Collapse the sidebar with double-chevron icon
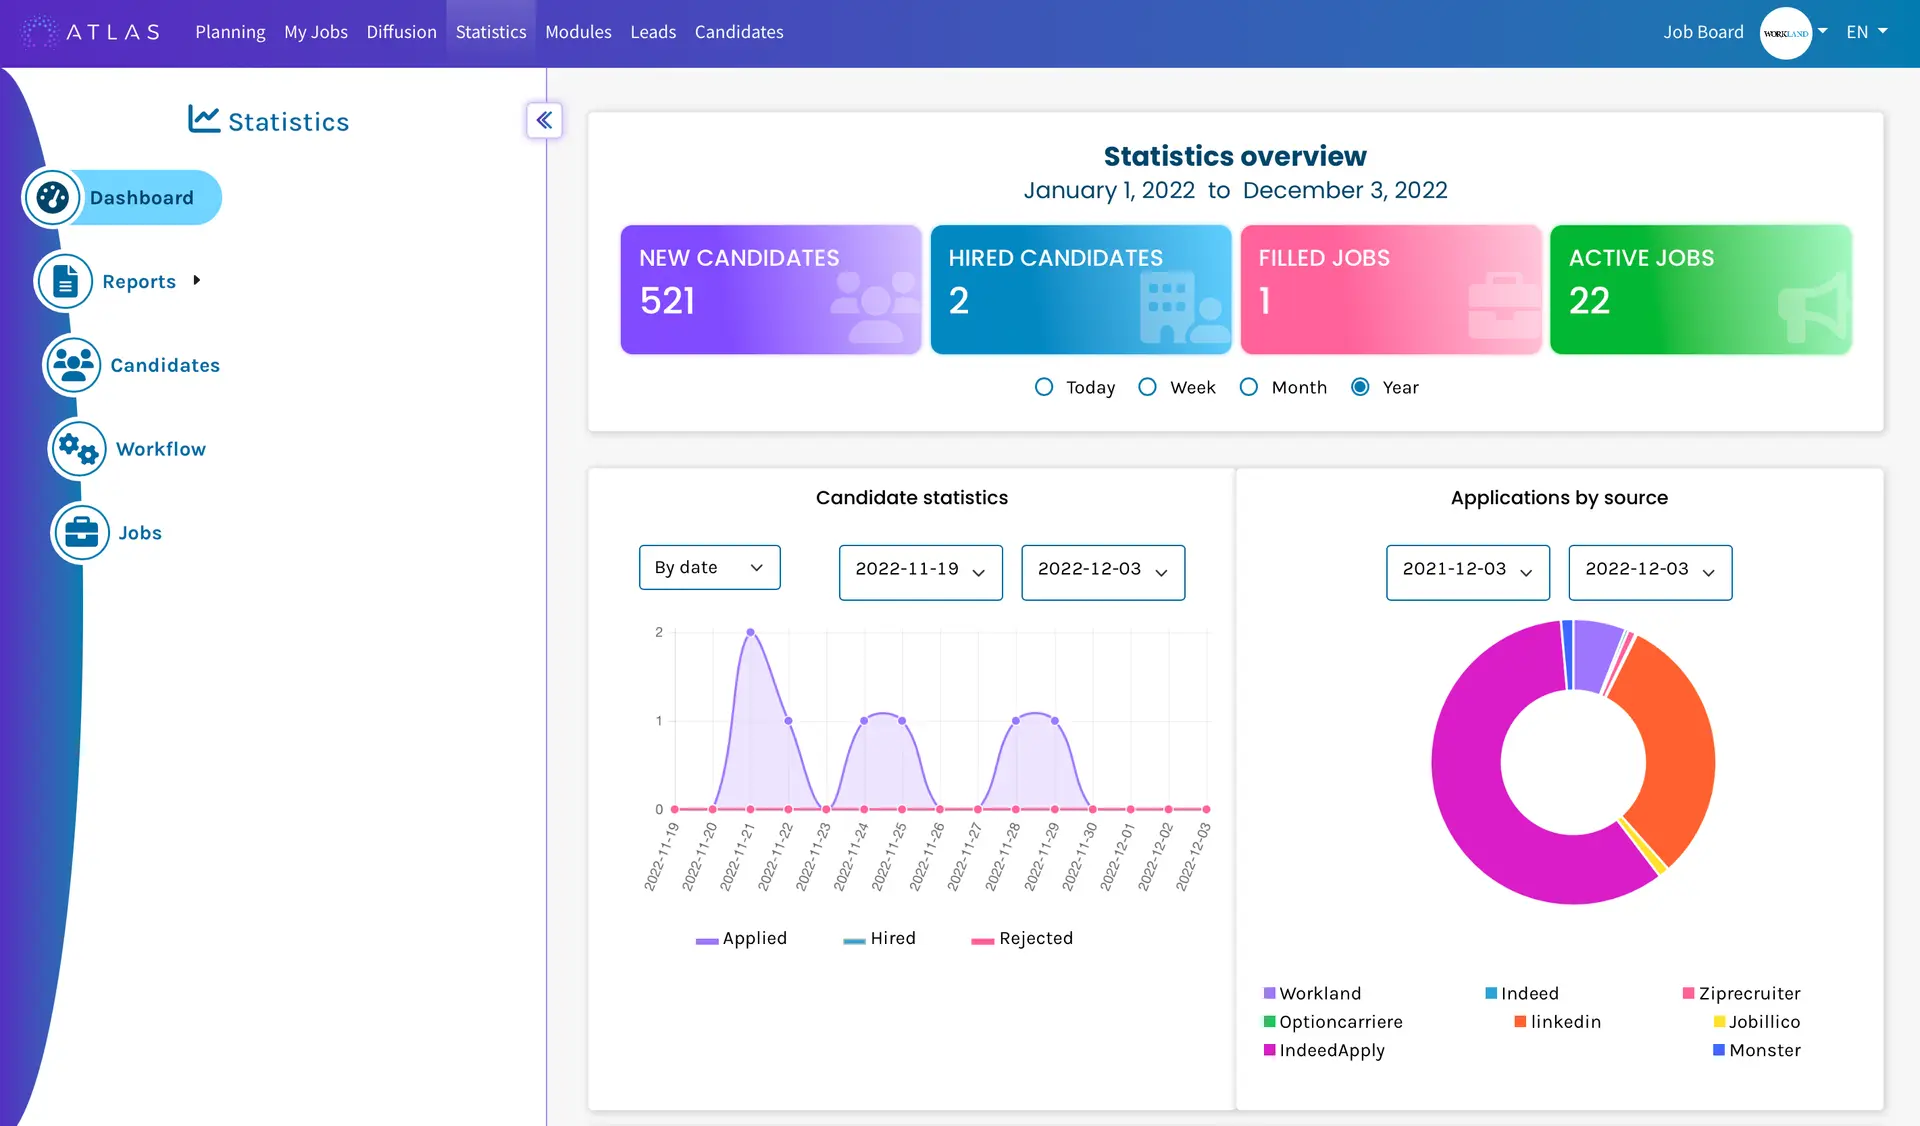The width and height of the screenshot is (1920, 1126). point(544,121)
